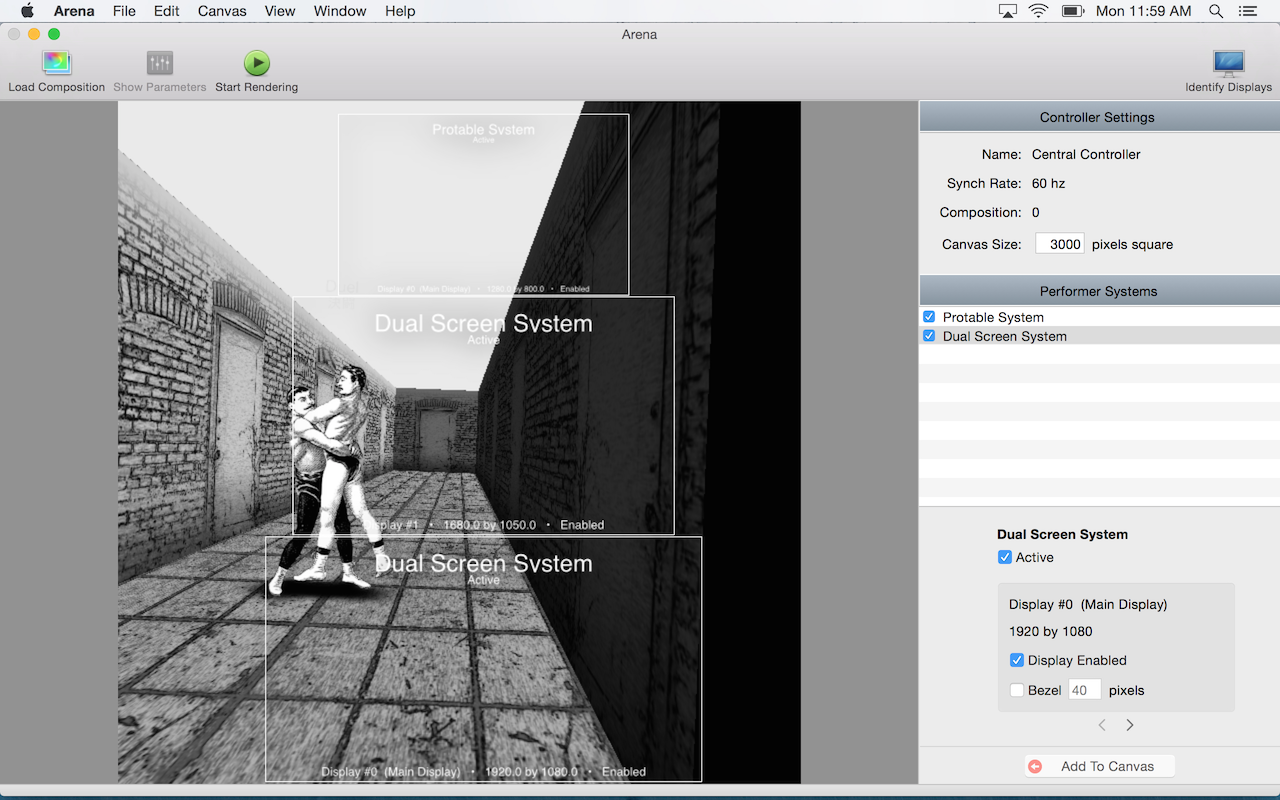Click the AirPlay display icon
This screenshot has height=800, width=1280.
[1007, 11]
